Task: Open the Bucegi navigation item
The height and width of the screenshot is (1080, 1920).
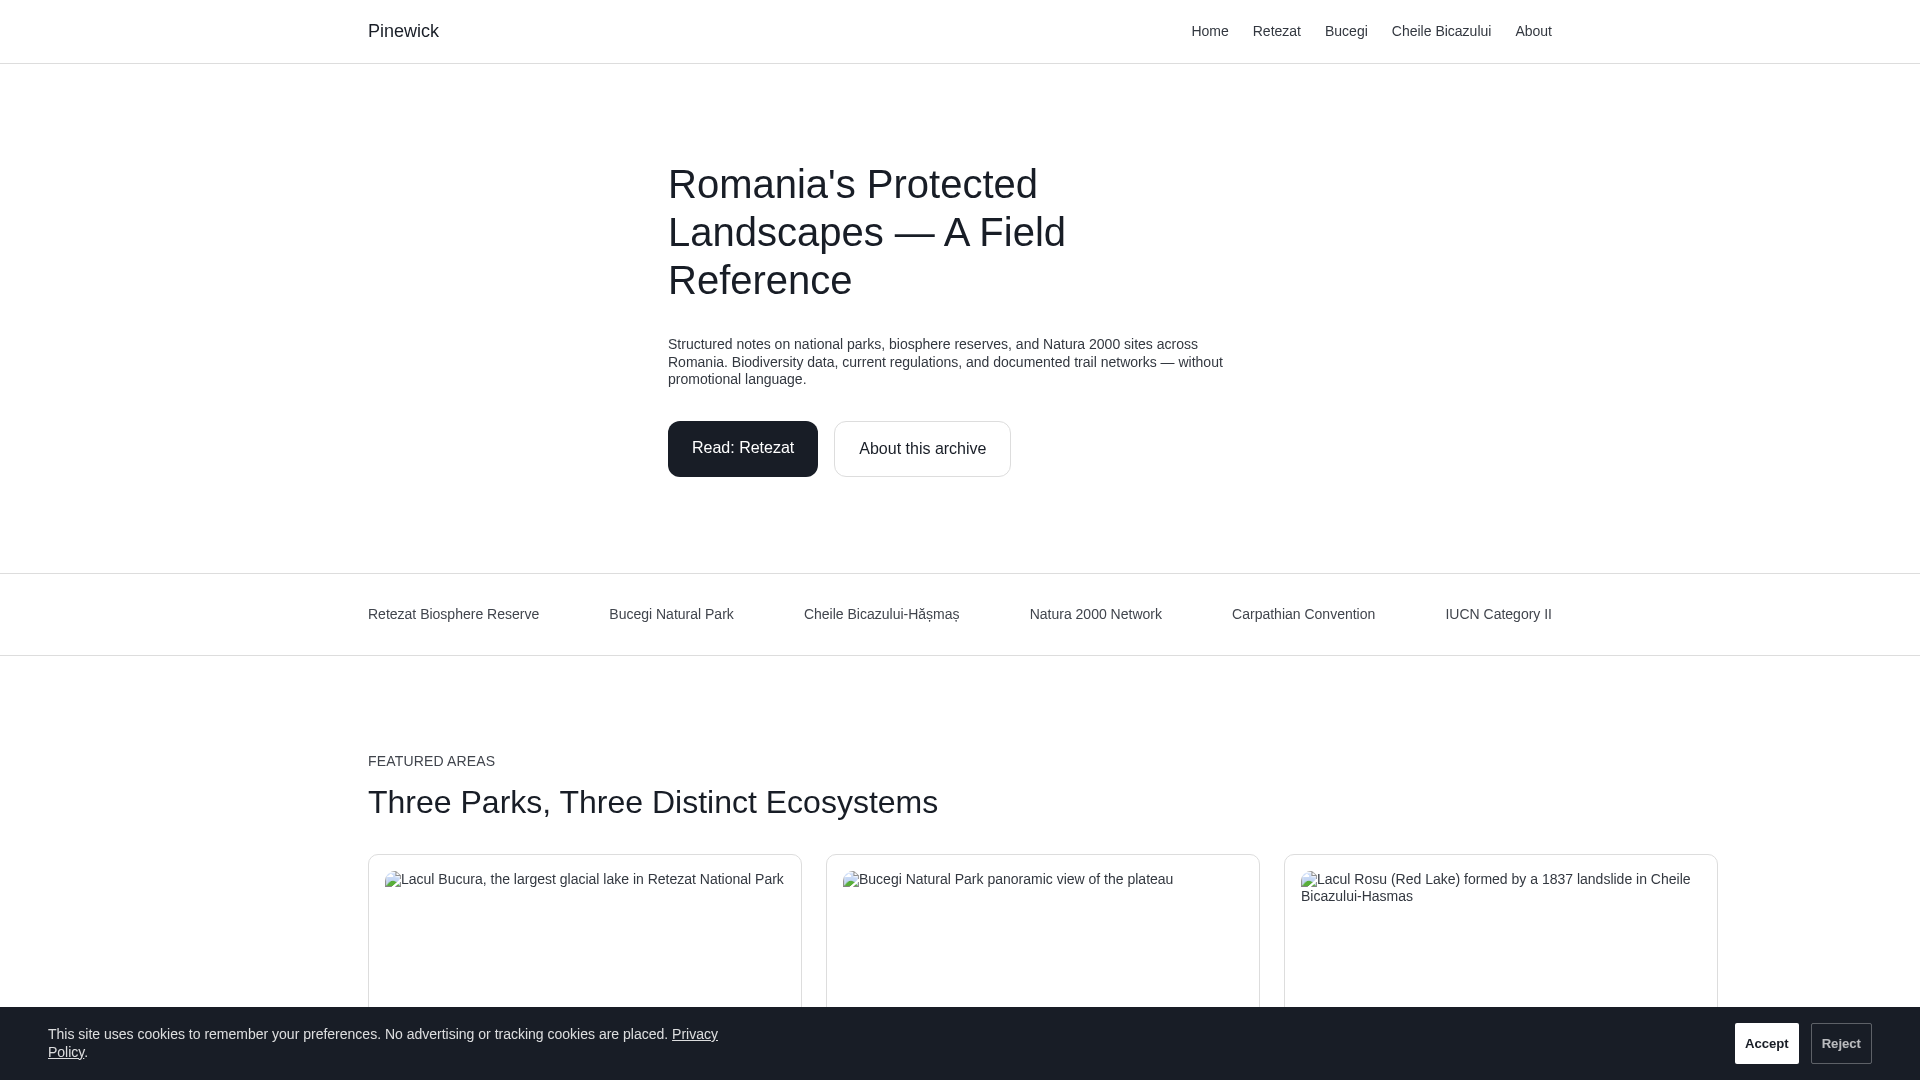Action: 1346,31
